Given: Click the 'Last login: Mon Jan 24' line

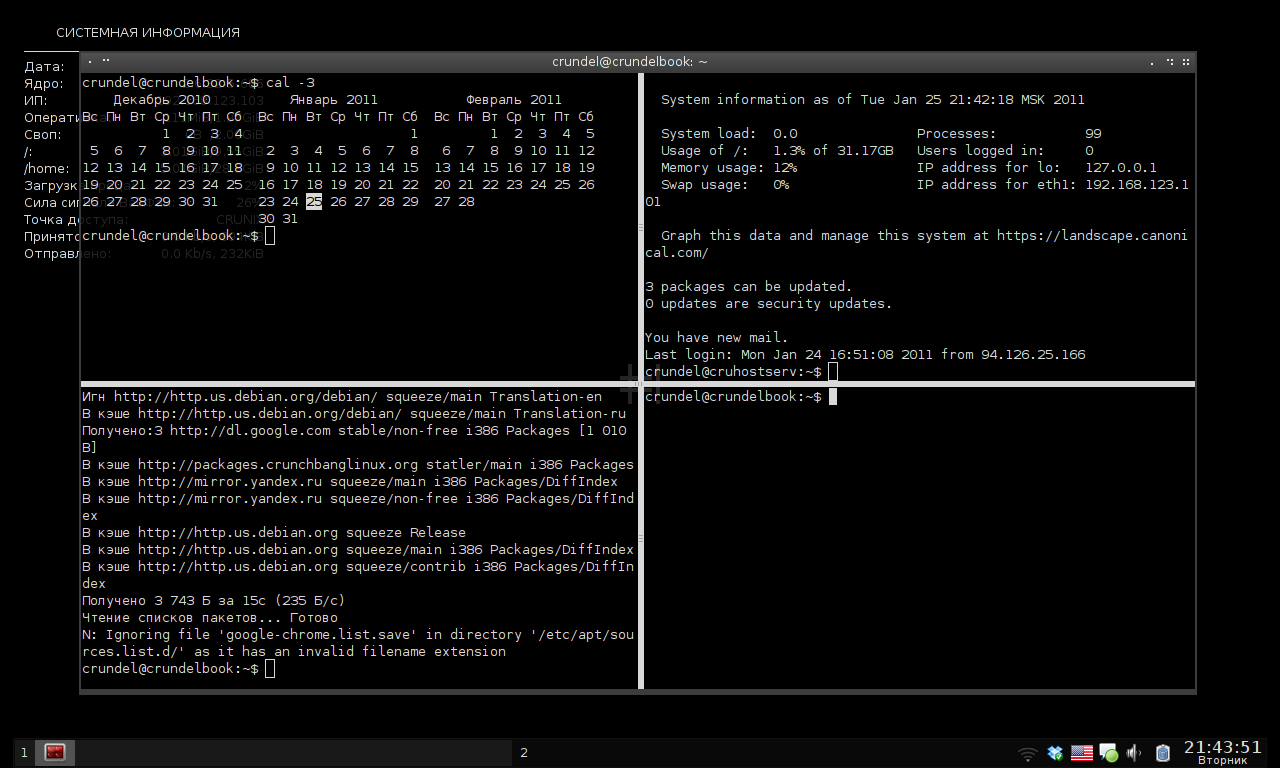Looking at the screenshot, I should point(865,355).
